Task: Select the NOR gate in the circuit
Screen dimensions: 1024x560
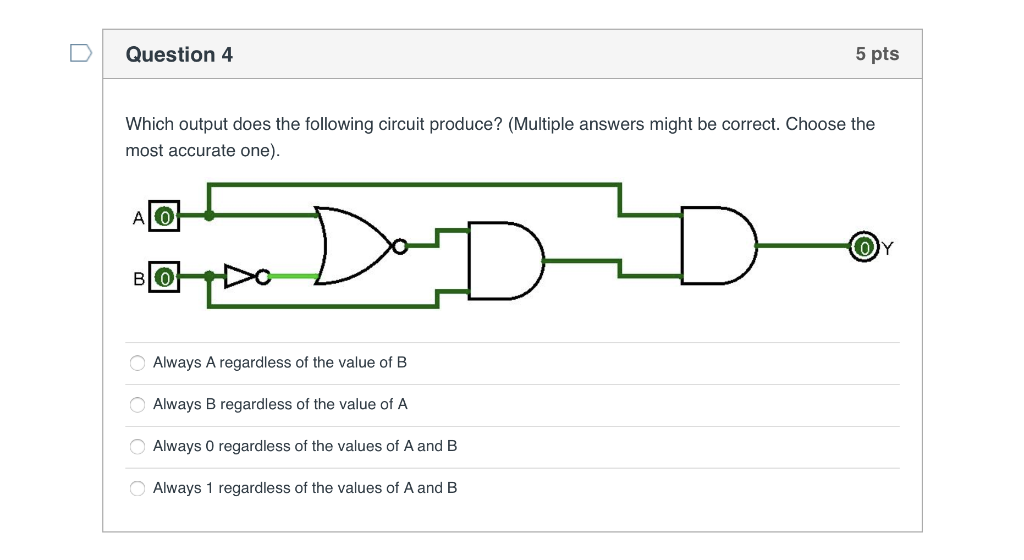Action: (353, 245)
